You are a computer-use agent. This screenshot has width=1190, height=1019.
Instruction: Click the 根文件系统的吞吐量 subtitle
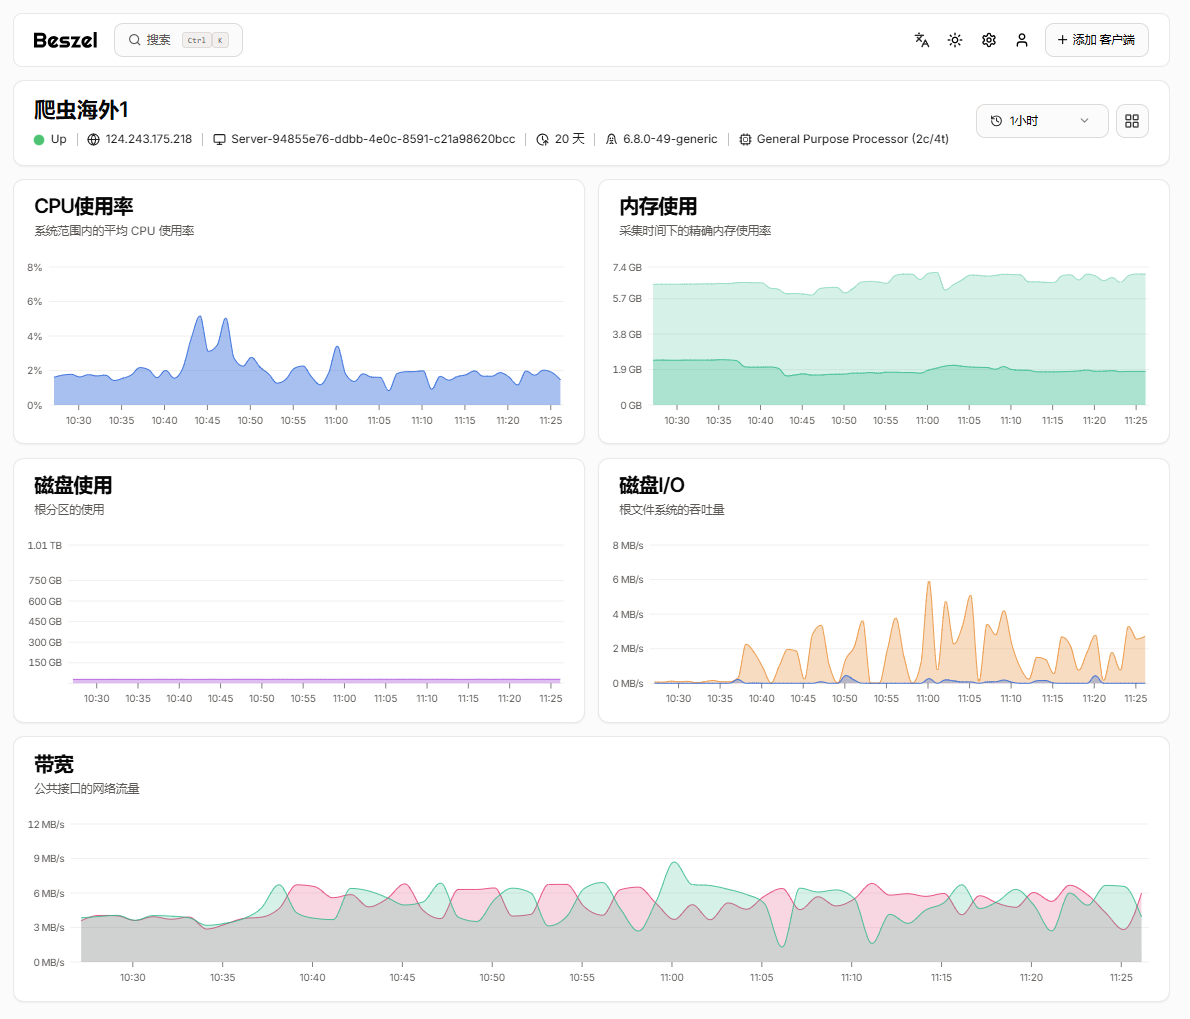[672, 510]
